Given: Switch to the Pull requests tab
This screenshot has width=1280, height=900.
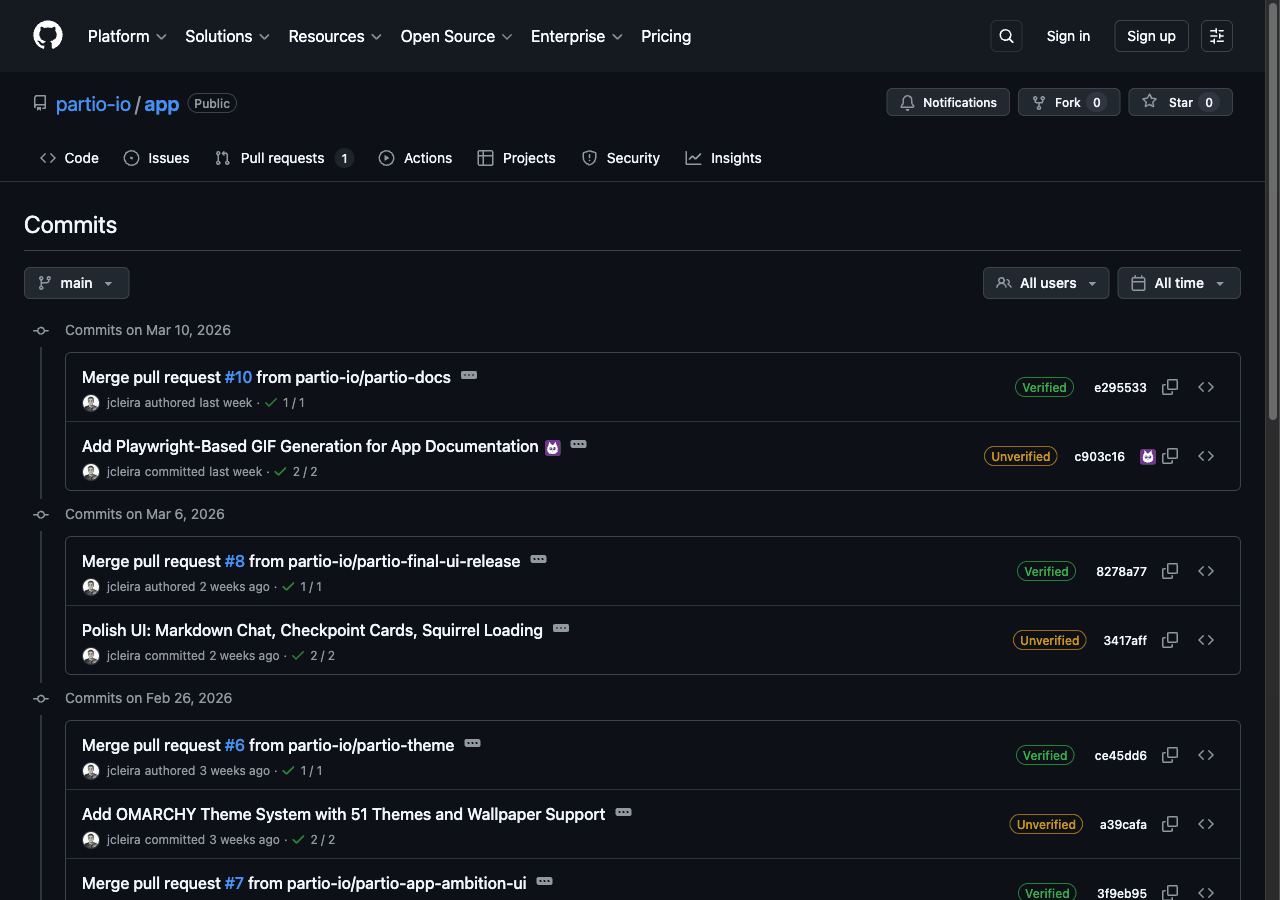Looking at the screenshot, I should 283,158.
